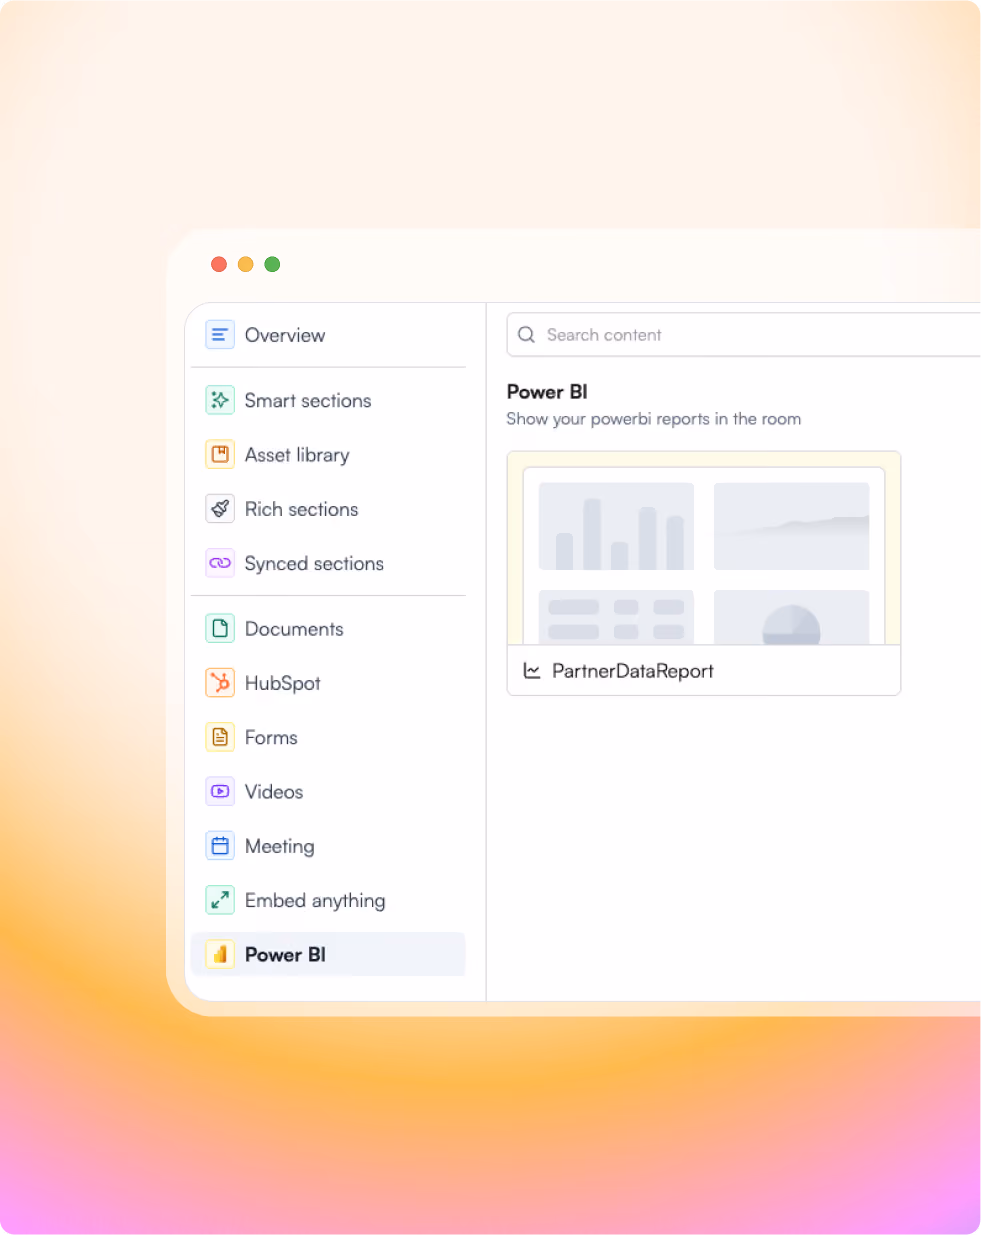
Task: Click the Meeting calendar icon
Action: pyautogui.click(x=220, y=846)
